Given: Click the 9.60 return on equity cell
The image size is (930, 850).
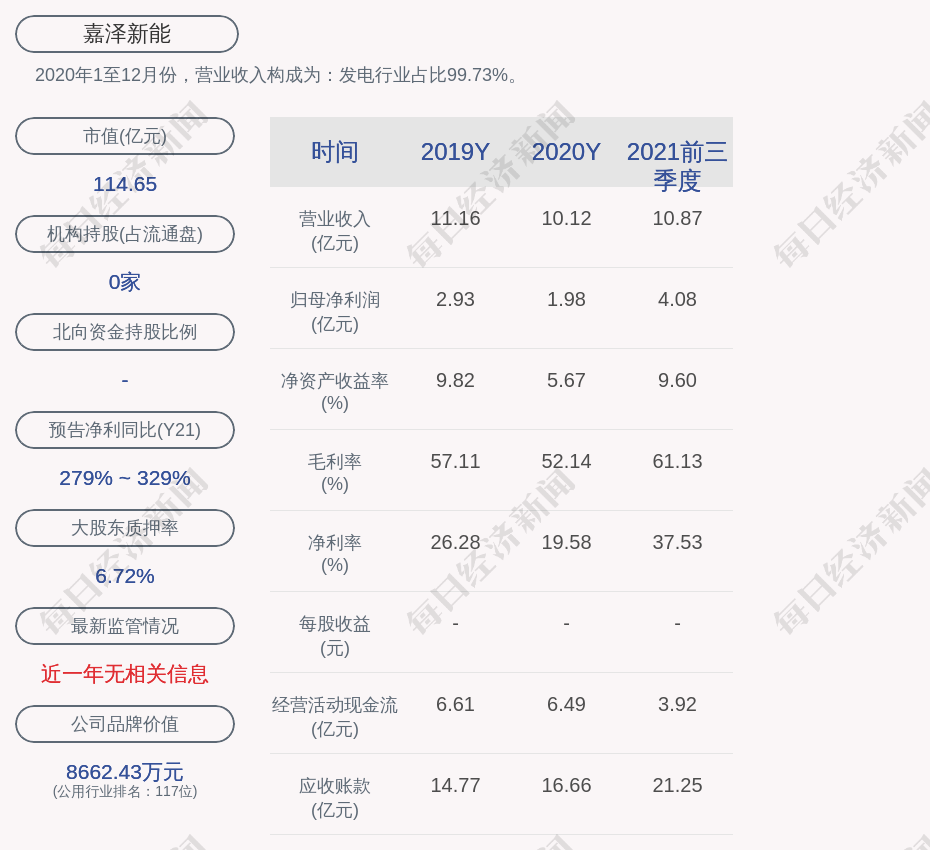Looking at the screenshot, I should (x=677, y=380).
